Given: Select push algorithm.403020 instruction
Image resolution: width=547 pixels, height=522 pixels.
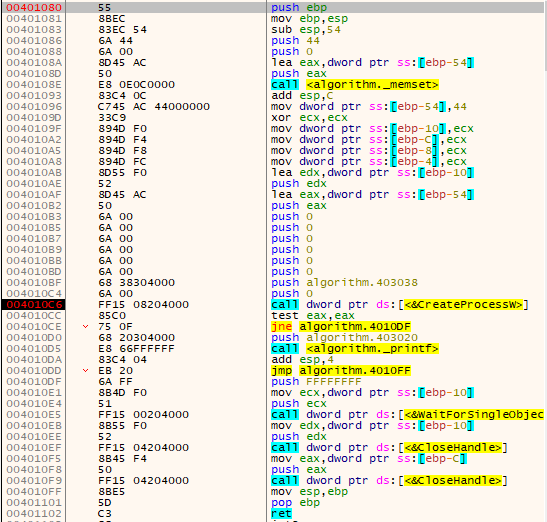Looking at the screenshot, I should click(x=344, y=338).
